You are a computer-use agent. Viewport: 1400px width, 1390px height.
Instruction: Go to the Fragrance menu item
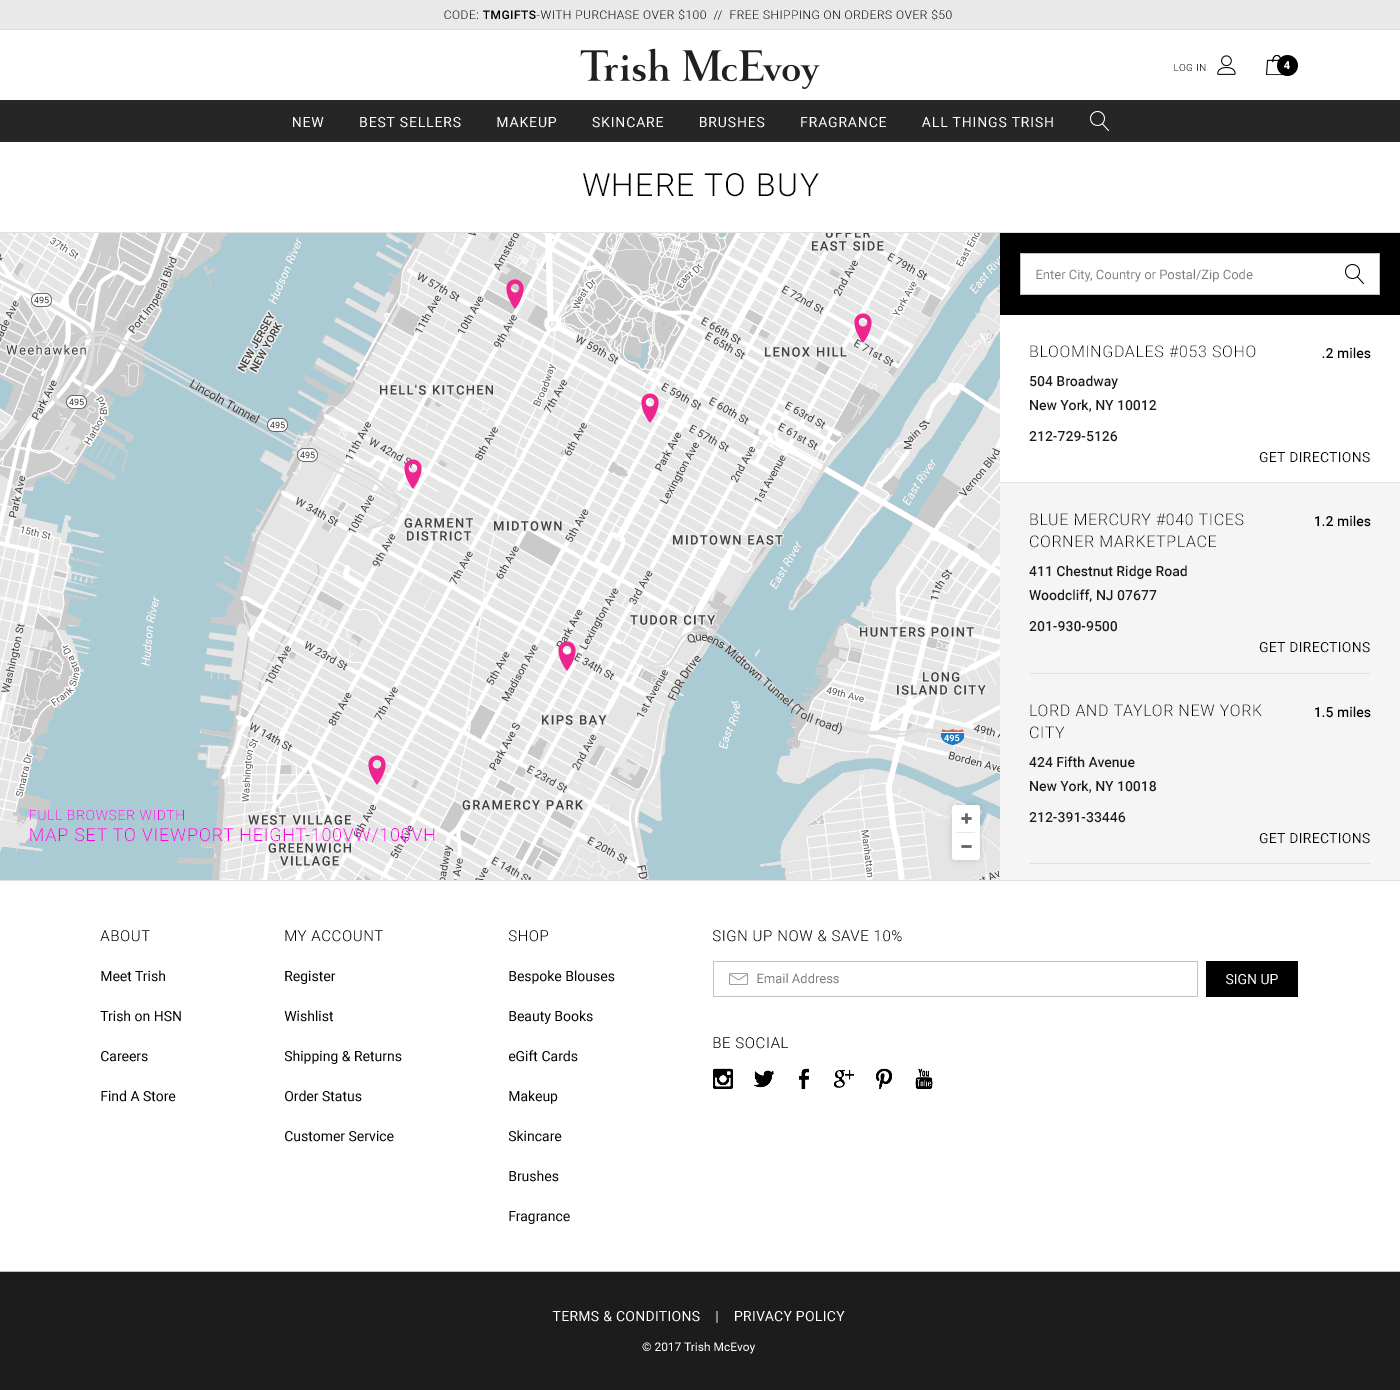(843, 122)
